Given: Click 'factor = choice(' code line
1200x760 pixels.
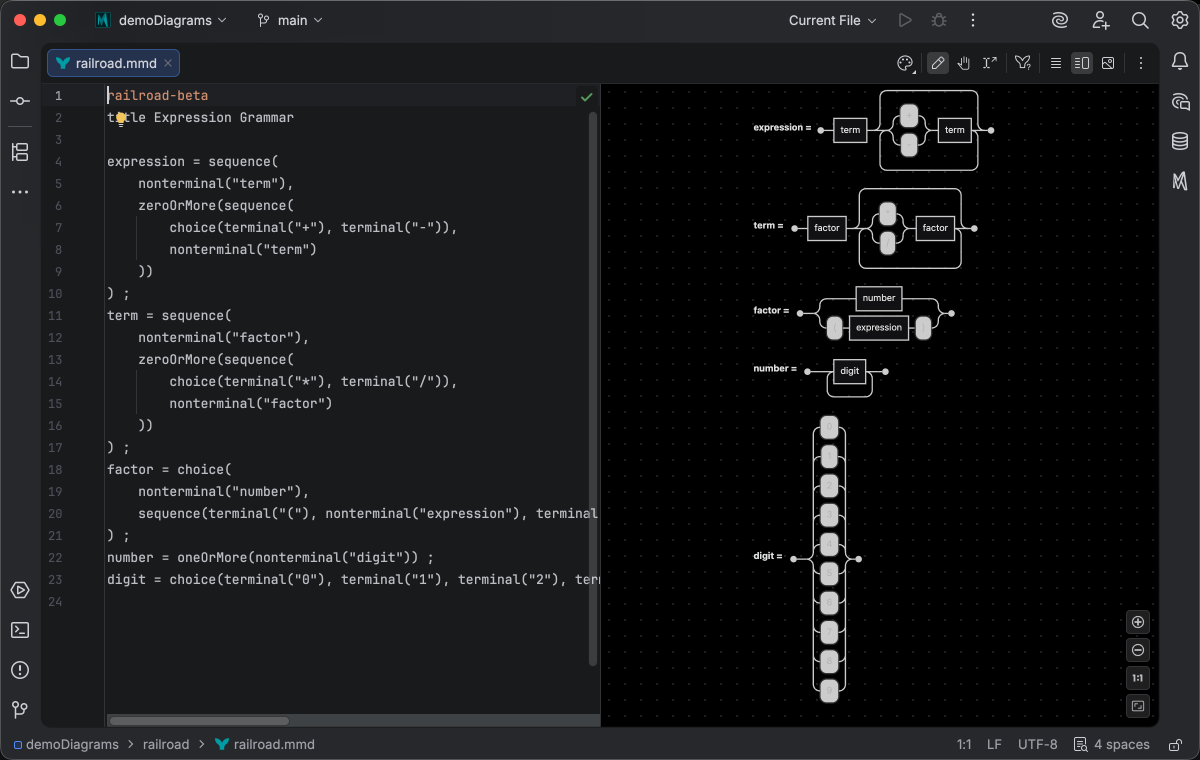Looking at the screenshot, I should pos(169,470).
